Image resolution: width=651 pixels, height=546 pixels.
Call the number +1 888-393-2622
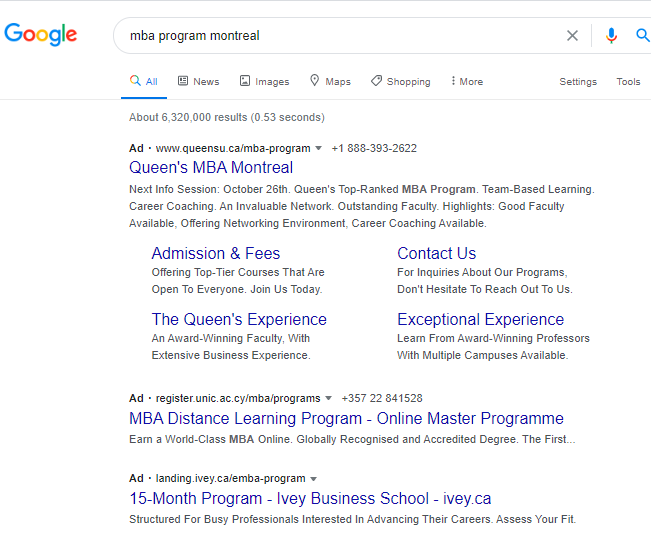(374, 148)
